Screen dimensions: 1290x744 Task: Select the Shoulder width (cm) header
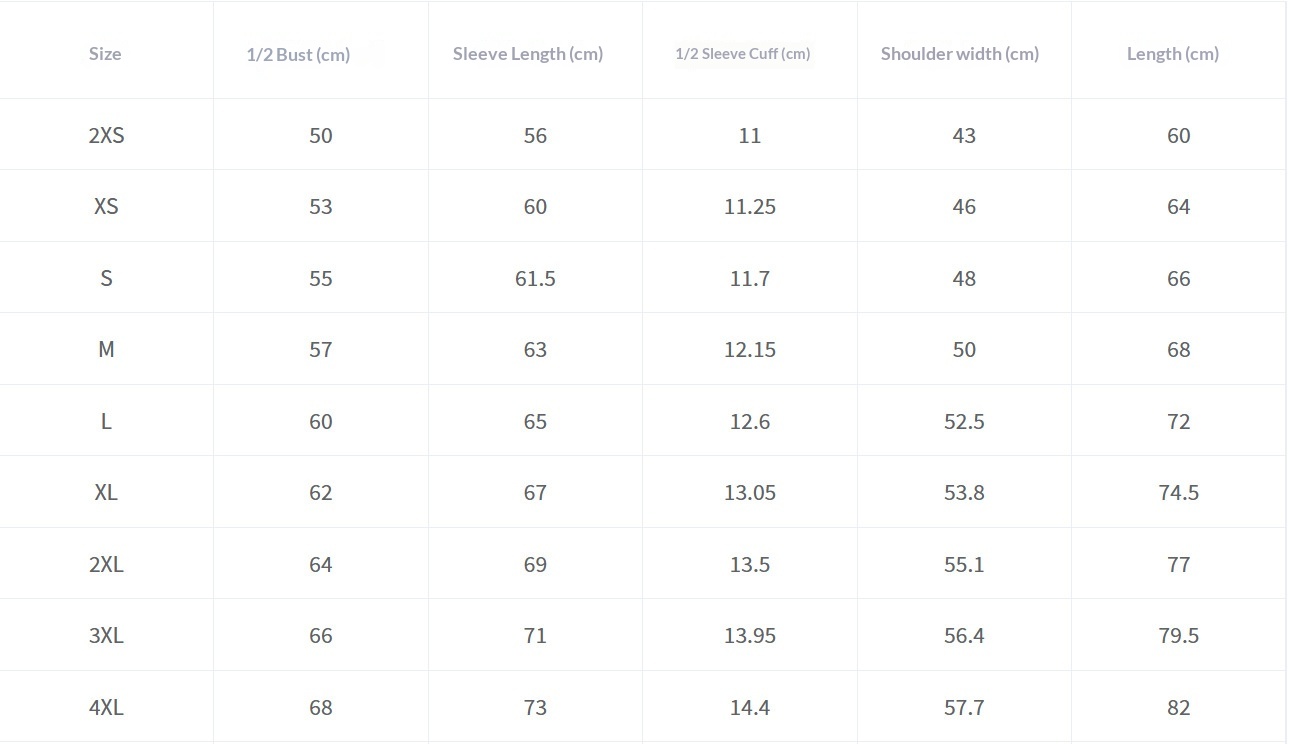[x=960, y=54]
